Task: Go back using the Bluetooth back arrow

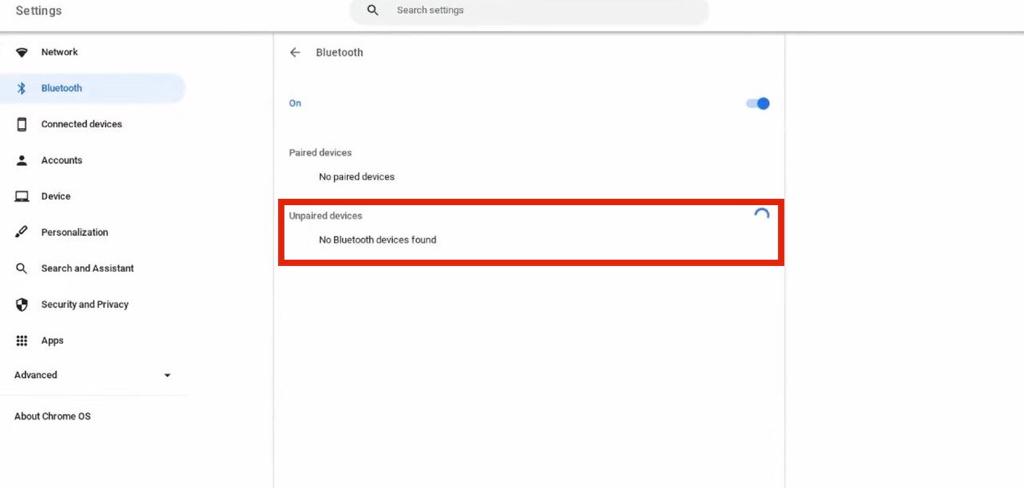Action: point(295,52)
